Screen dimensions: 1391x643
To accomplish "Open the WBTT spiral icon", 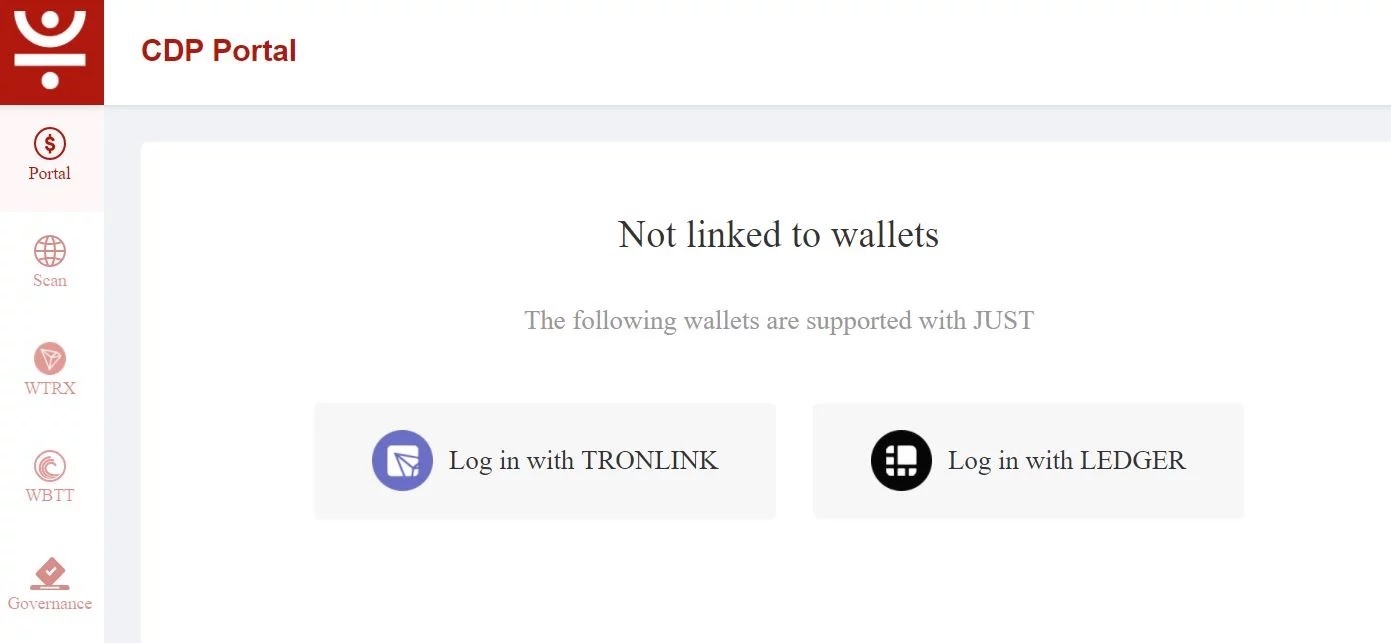I will (50, 466).
